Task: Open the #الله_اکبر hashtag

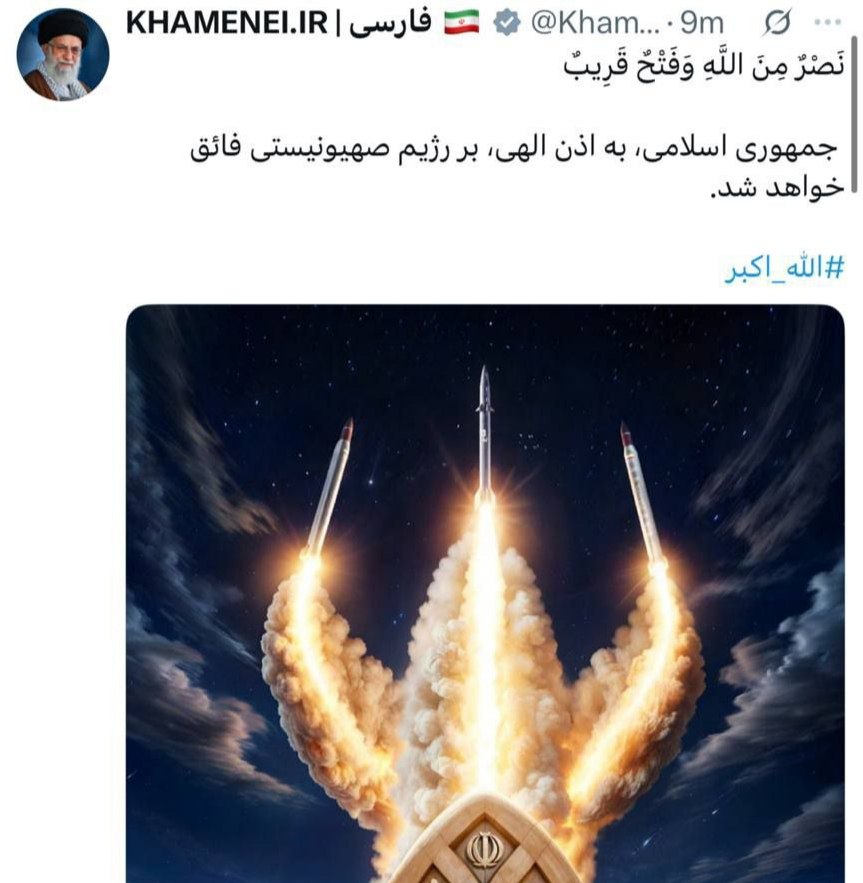Action: [785, 269]
